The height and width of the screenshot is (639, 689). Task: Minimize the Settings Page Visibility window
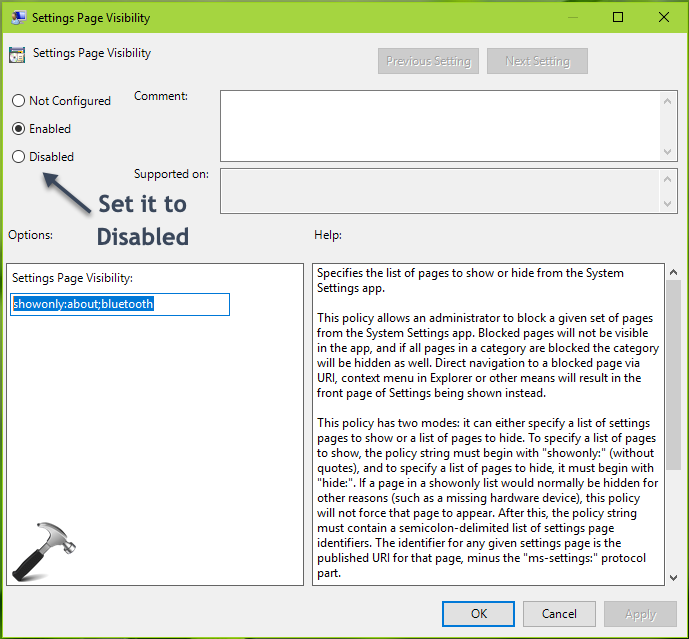(573, 17)
